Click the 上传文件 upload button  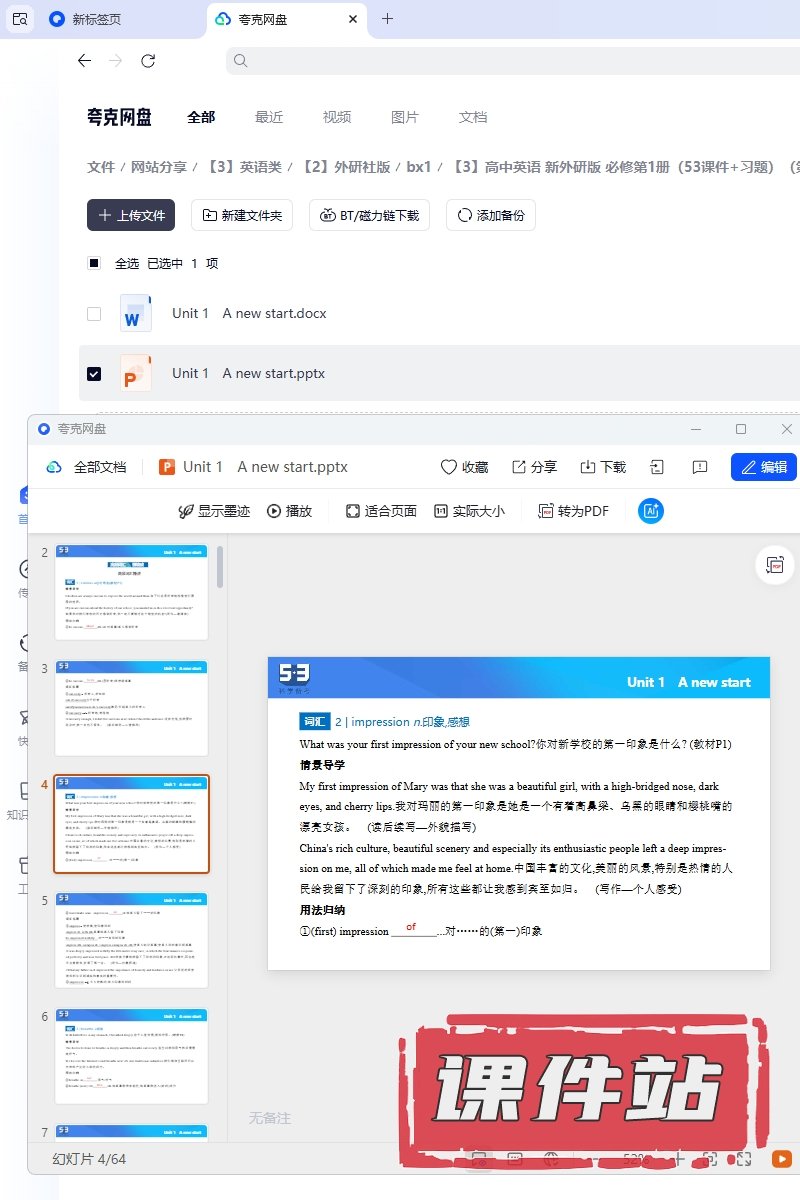pyautogui.click(x=131, y=215)
